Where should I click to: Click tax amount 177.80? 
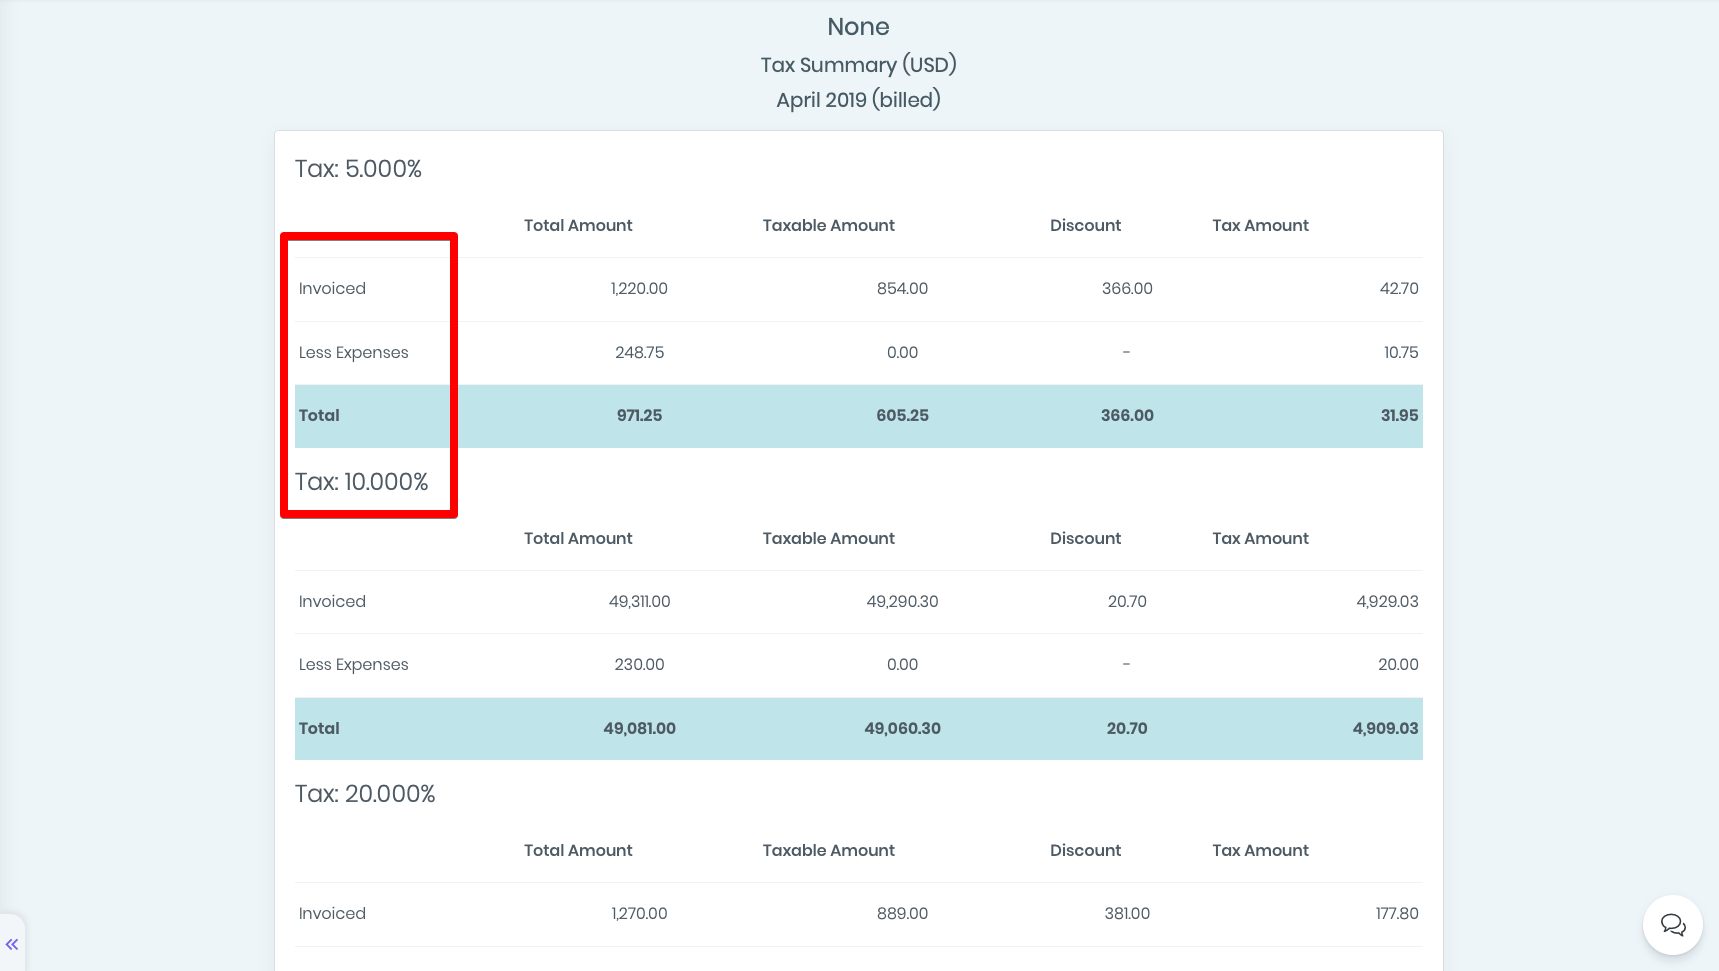[x=1397, y=914]
